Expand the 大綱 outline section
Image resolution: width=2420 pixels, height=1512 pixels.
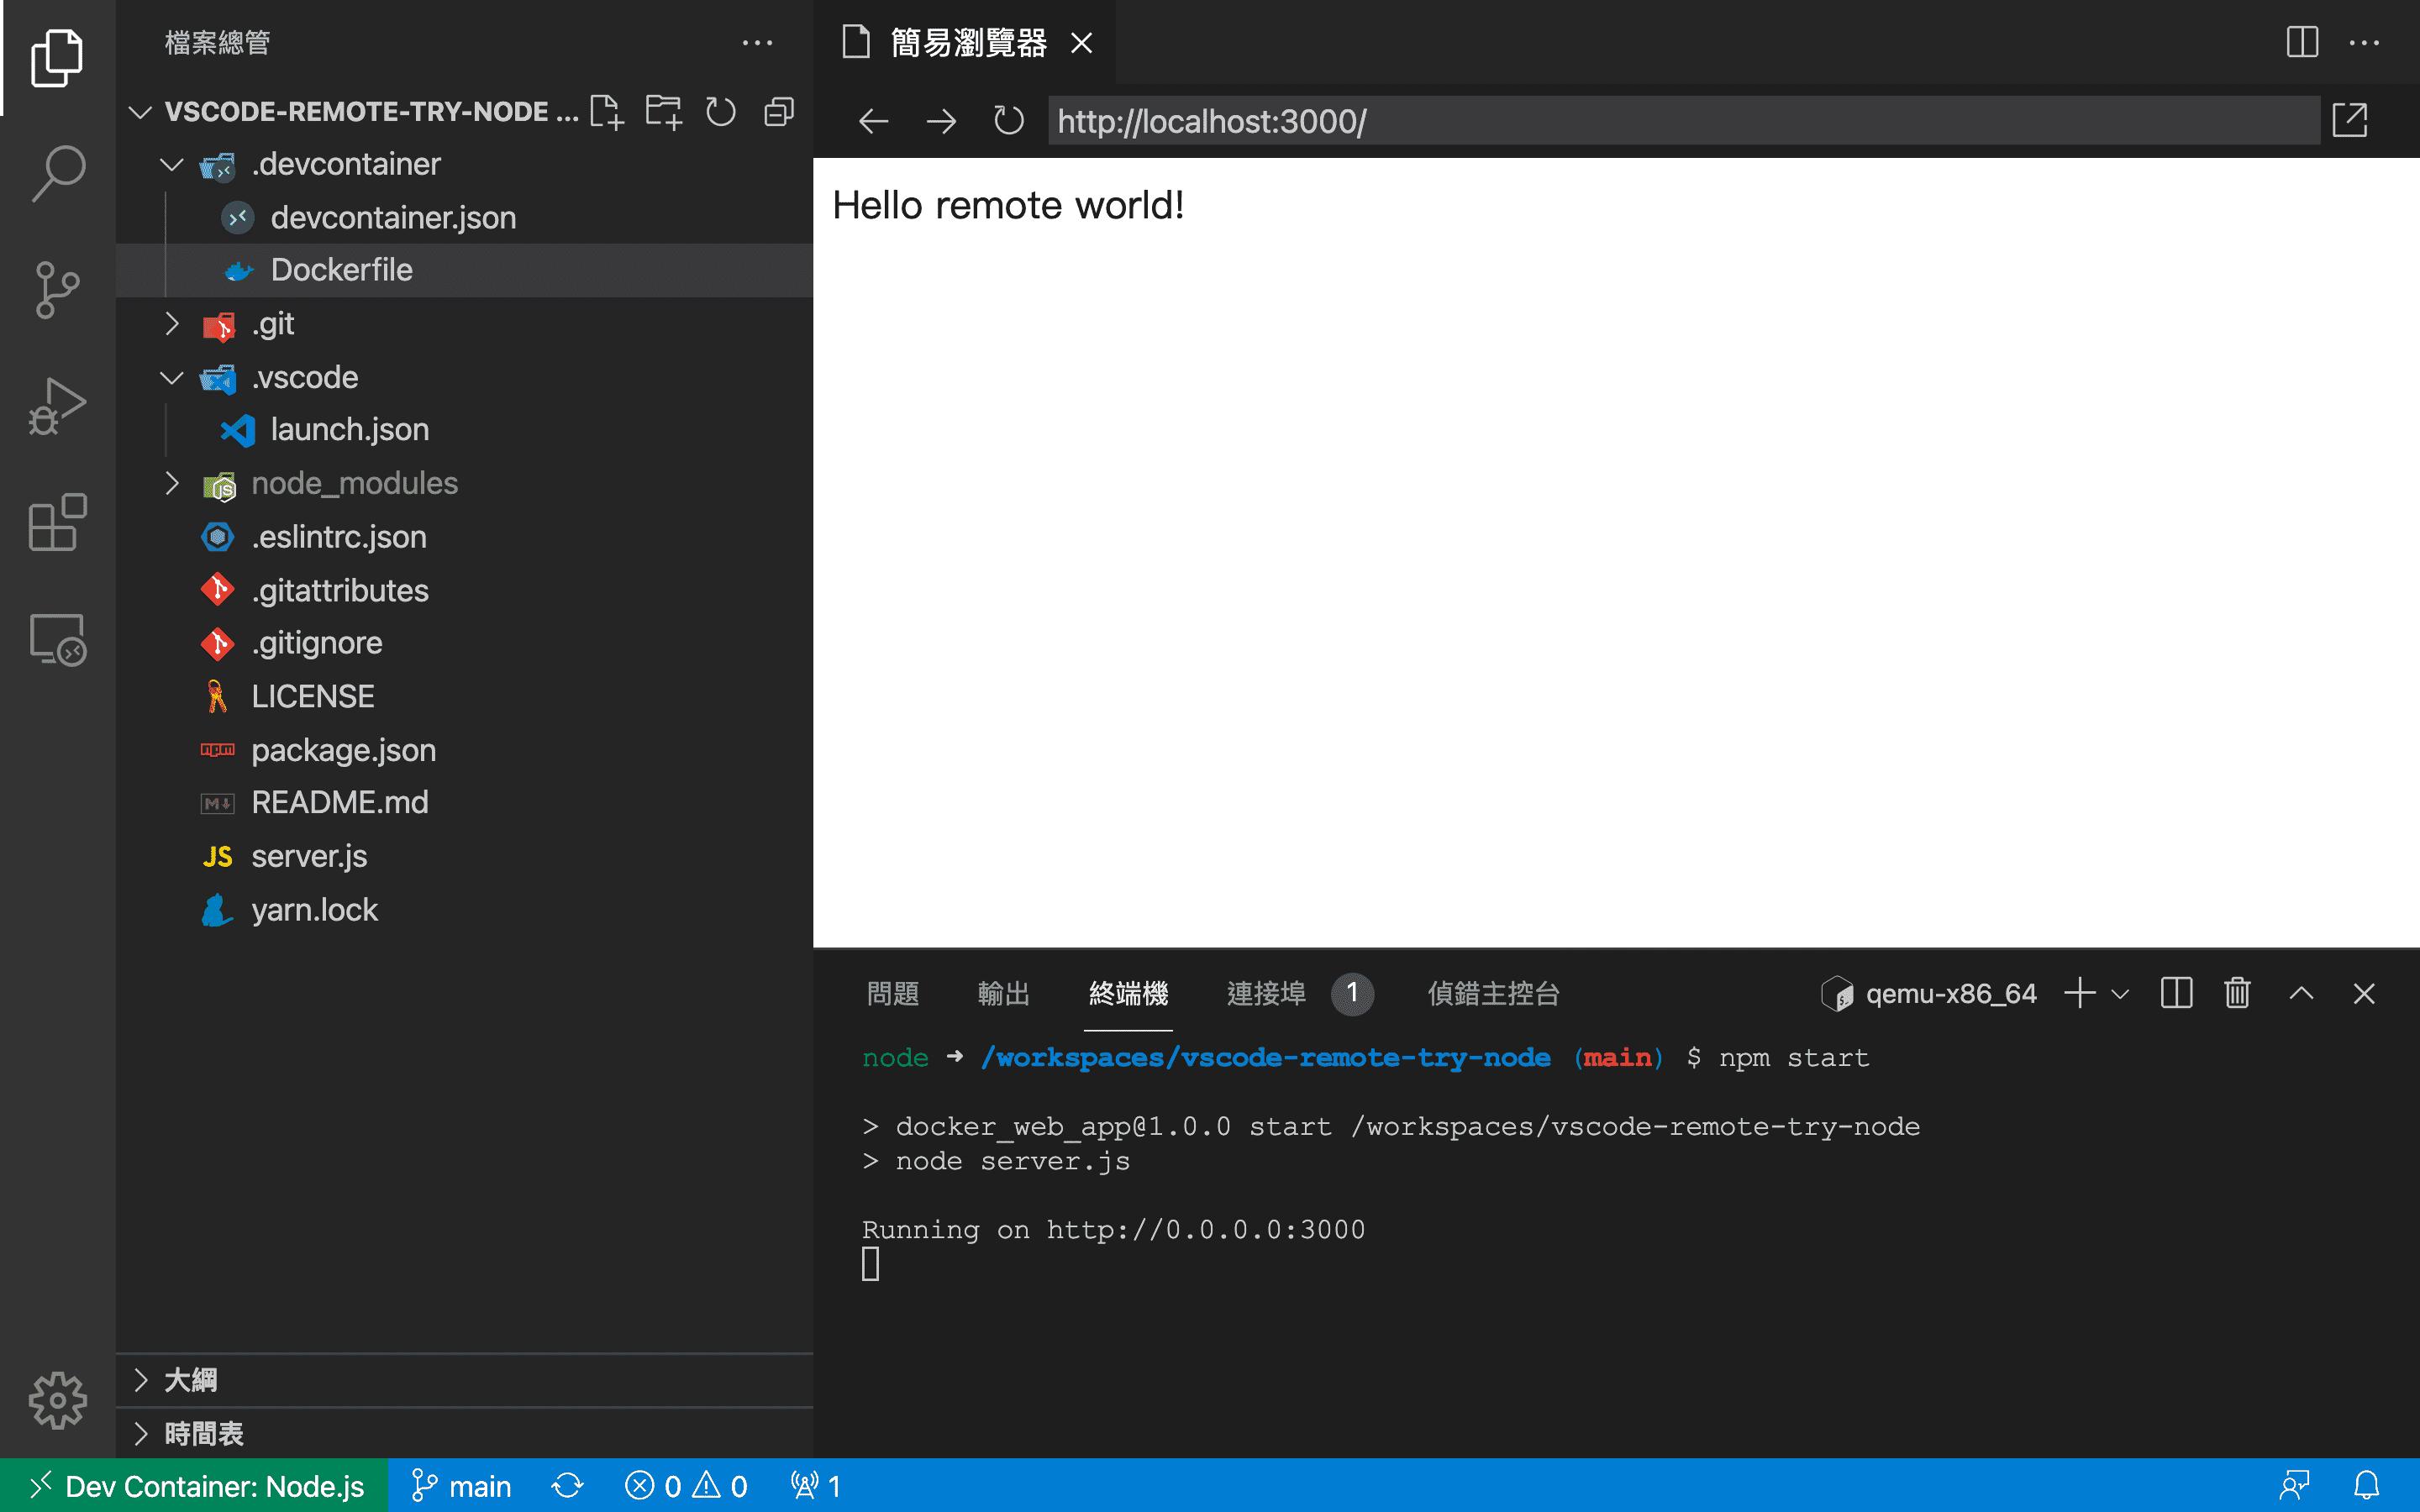coord(465,1380)
